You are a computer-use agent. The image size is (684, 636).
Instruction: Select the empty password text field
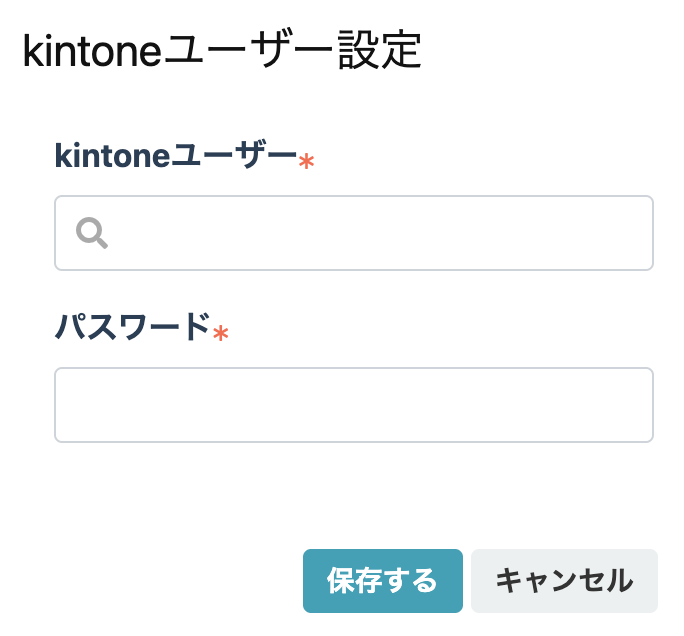coord(354,405)
